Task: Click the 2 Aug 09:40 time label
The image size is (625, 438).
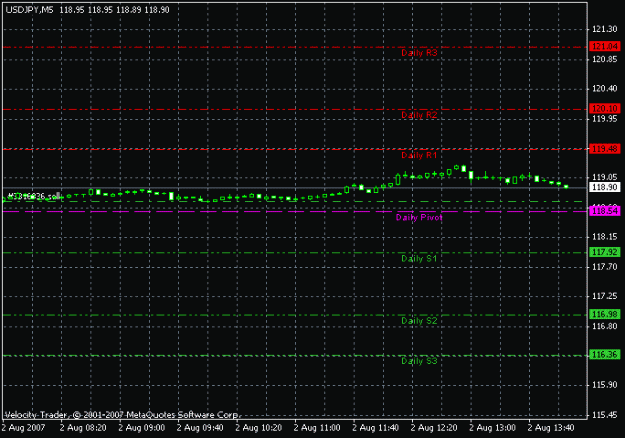Action: tap(200, 428)
